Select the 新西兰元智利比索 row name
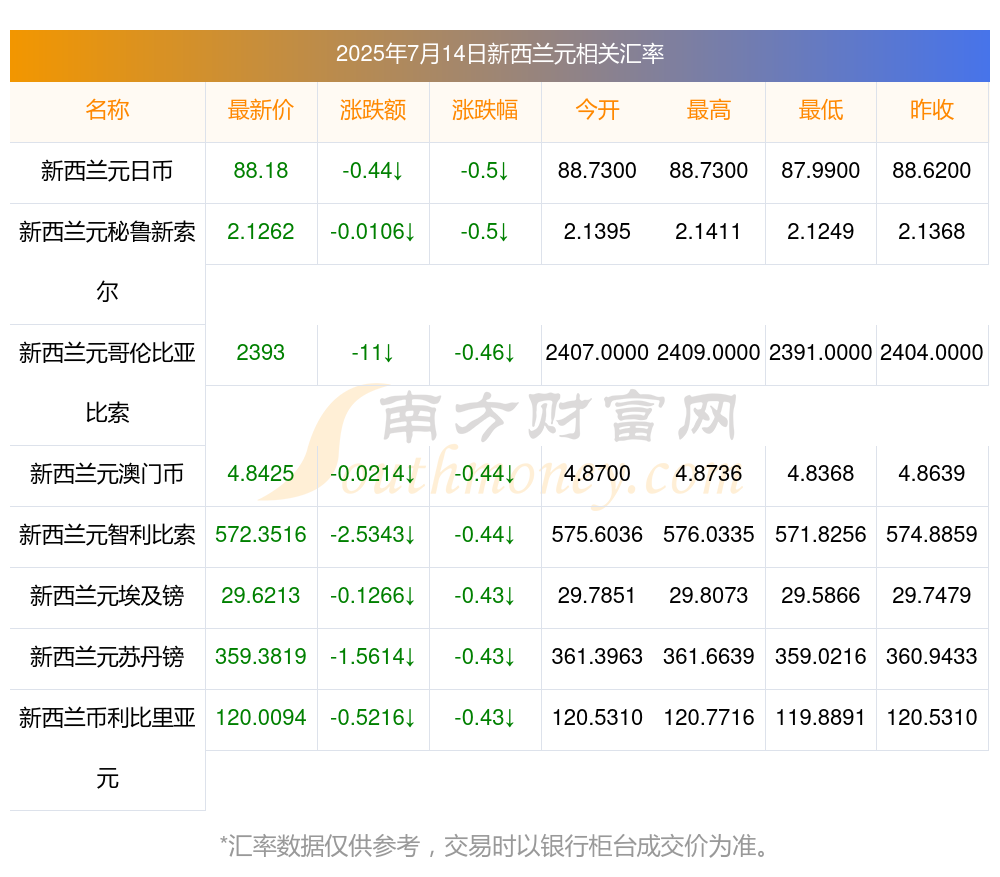Screen dimensions: 1000x877 107,534
